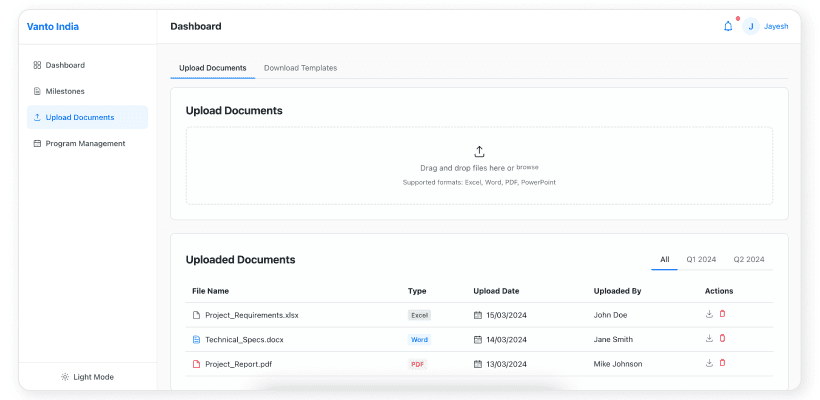Click uploader name Jane Smith
Screen dimensions: 820x400
pyautogui.click(x=613, y=339)
